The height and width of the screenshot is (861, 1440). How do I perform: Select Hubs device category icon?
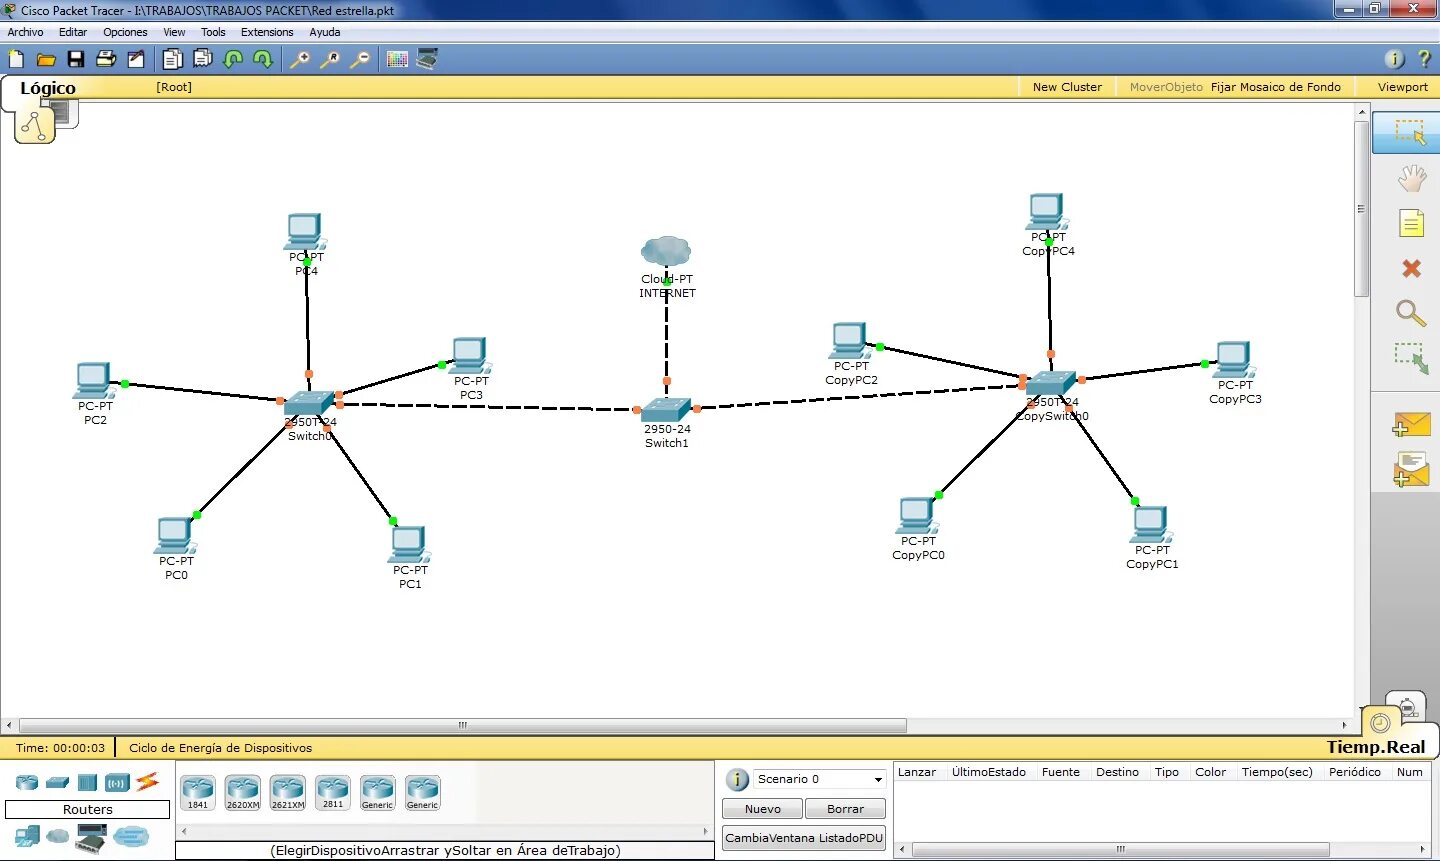click(x=87, y=782)
